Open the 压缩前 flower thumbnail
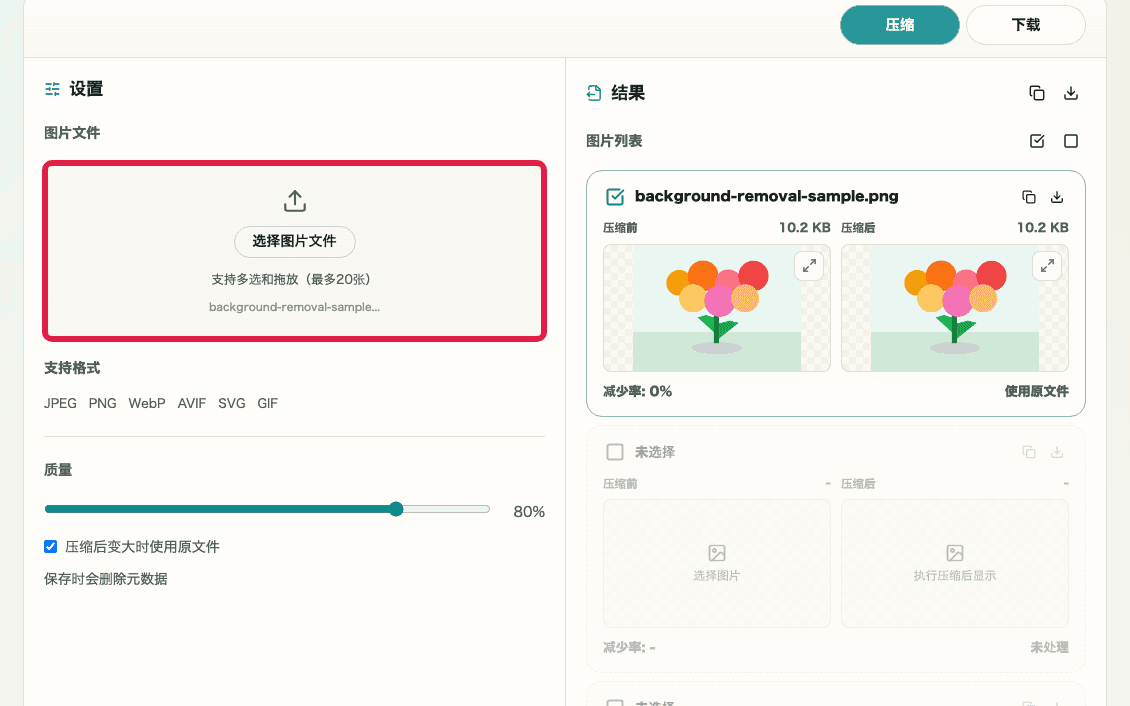Screen dimensions: 1130x706 coord(716,308)
